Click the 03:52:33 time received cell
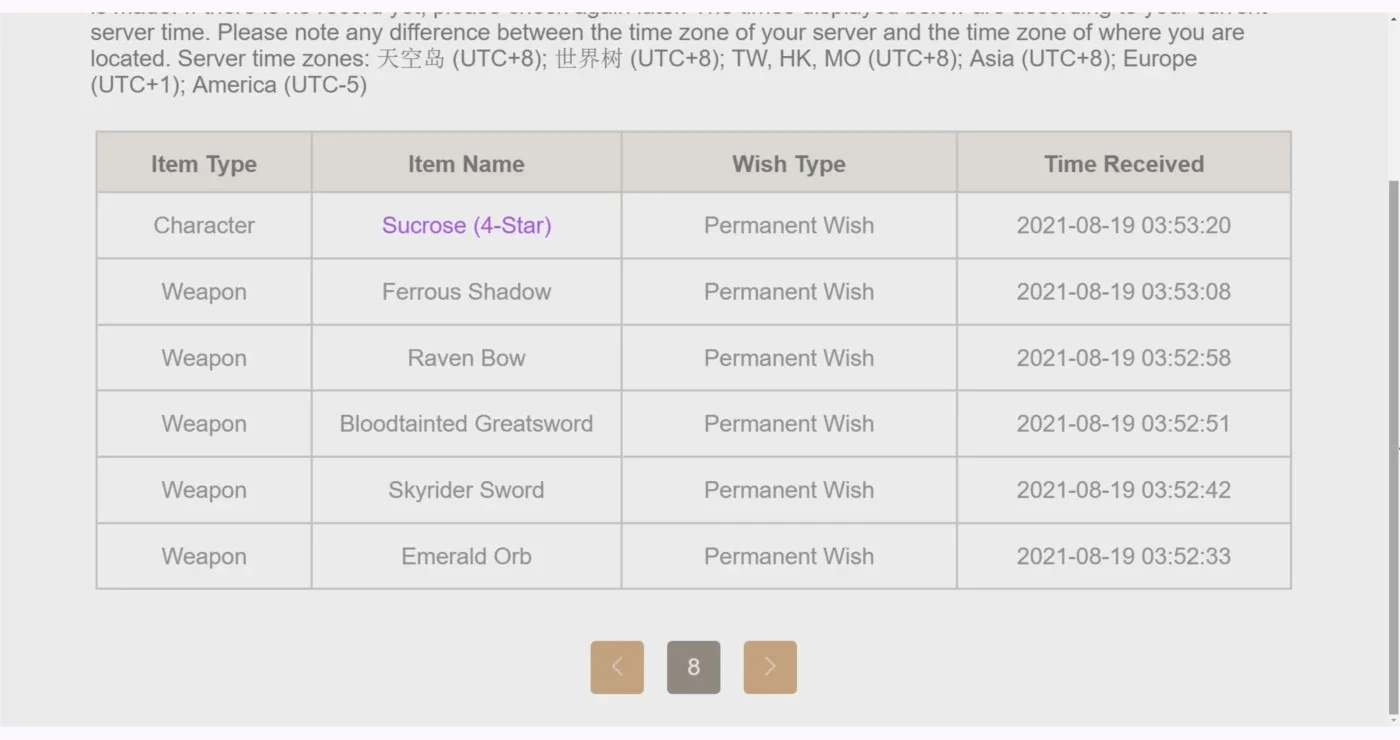Image resolution: width=1400 pixels, height=740 pixels. (1124, 556)
